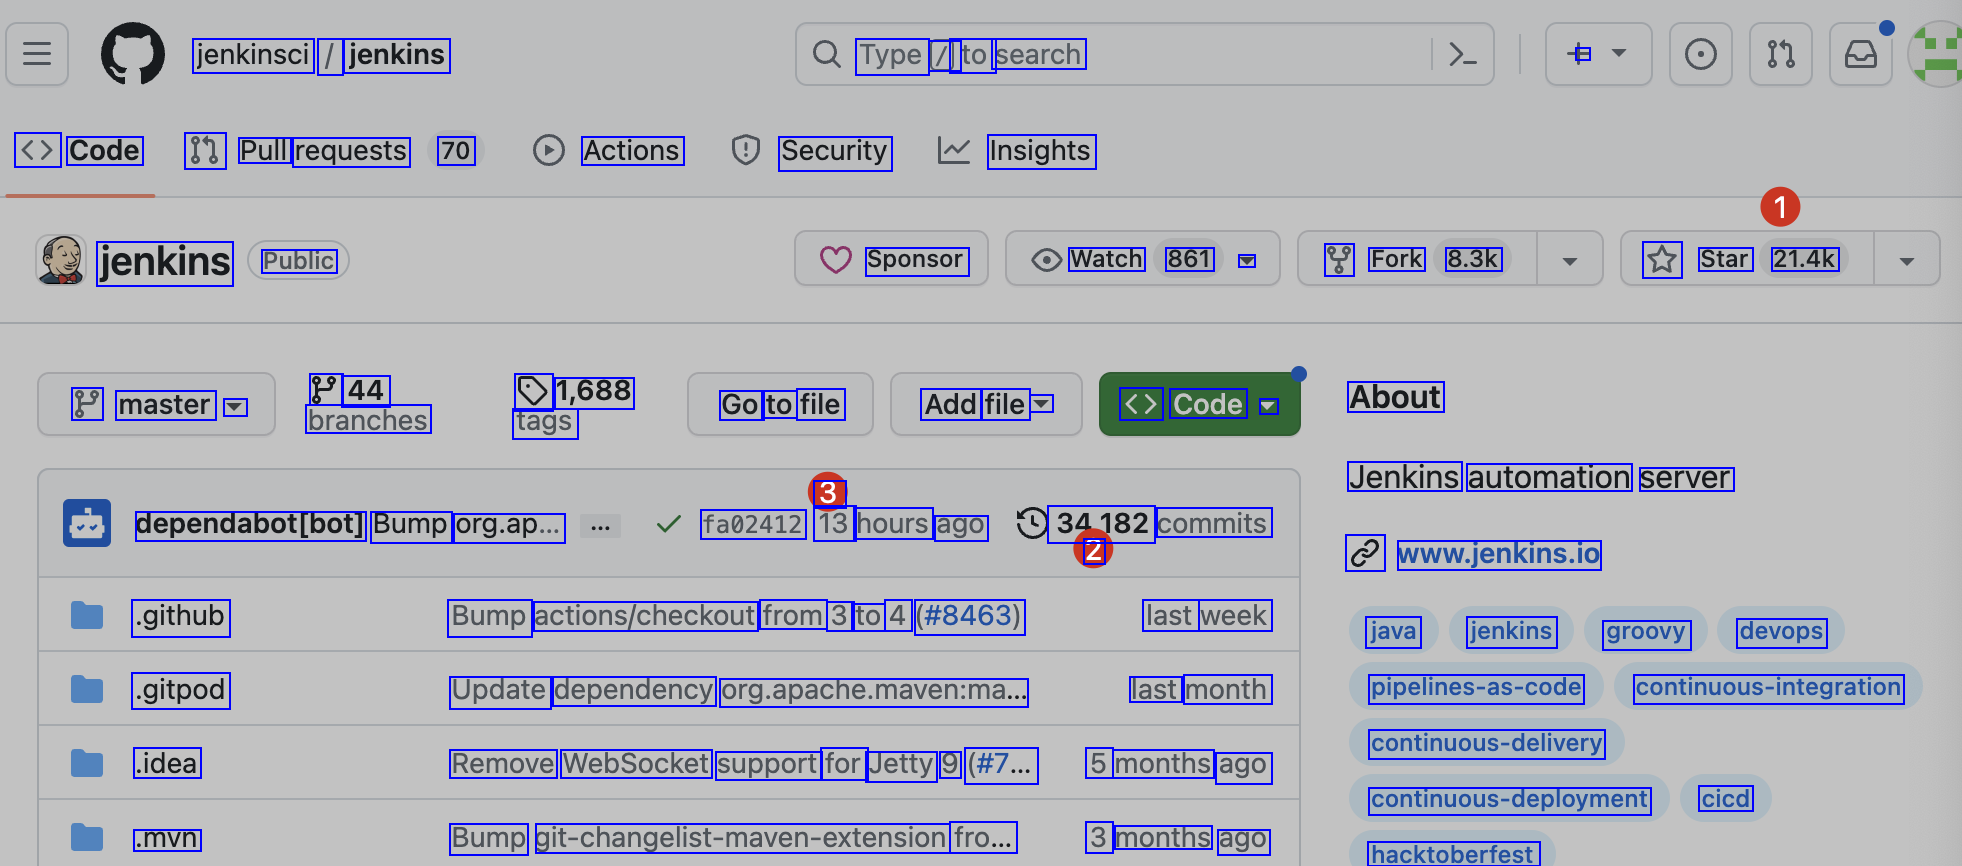Open the command palette icon
This screenshot has height=866, width=1962.
click(x=1462, y=54)
